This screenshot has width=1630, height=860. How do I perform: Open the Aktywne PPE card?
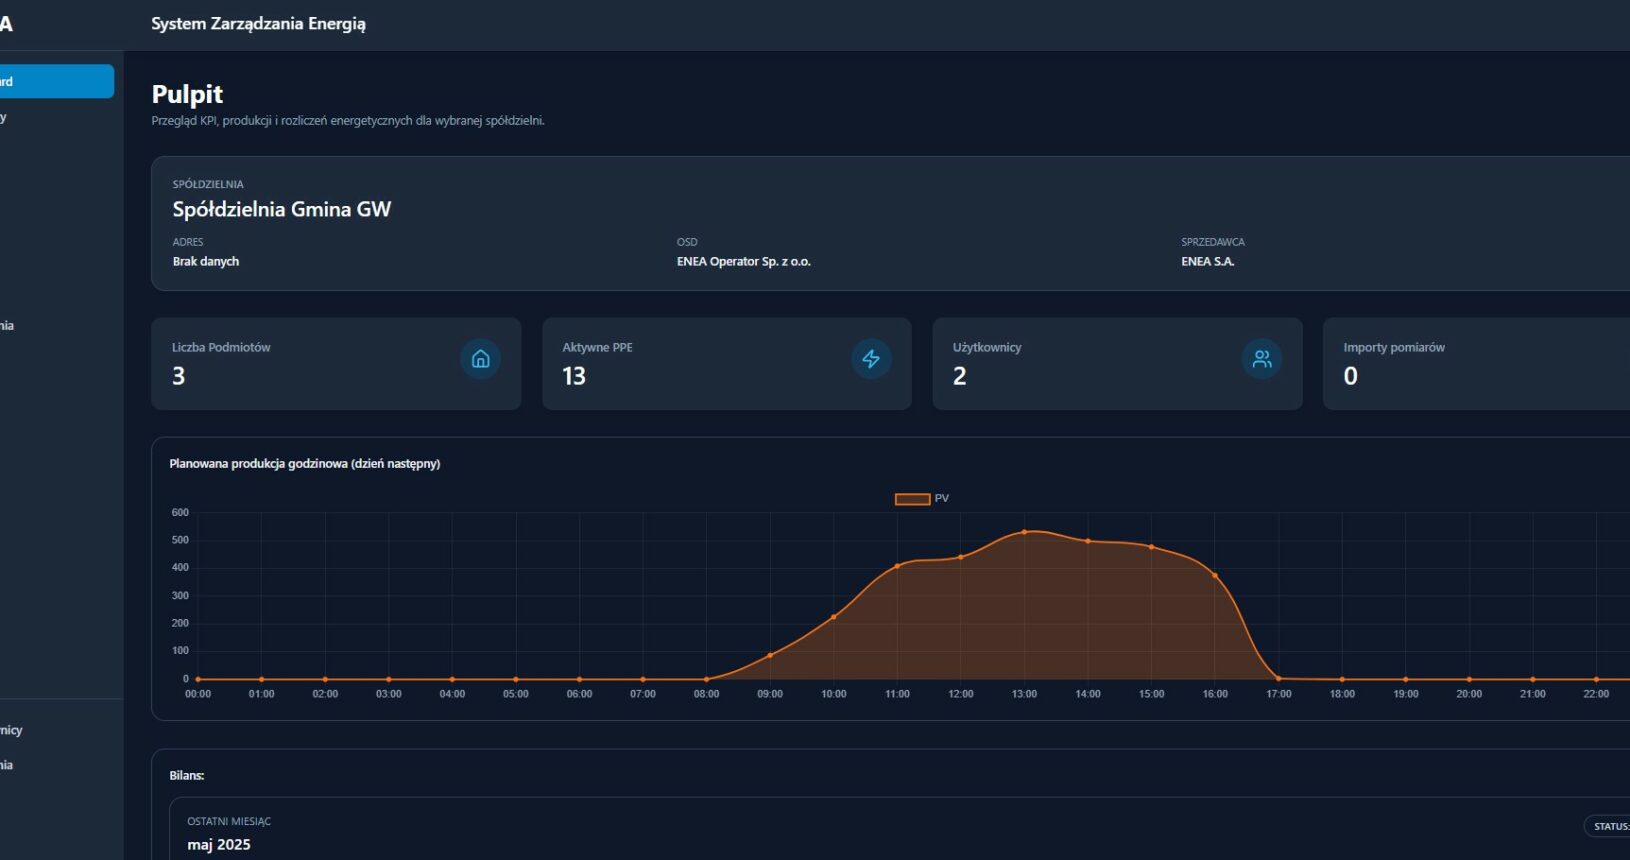pyautogui.click(x=726, y=364)
